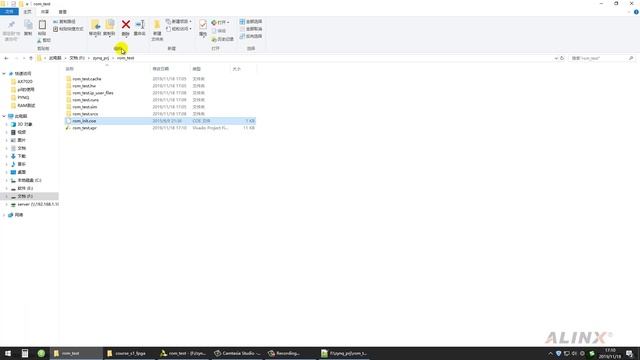Collapse the Quick access tree node
The width and height of the screenshot is (640, 360).
4,73
